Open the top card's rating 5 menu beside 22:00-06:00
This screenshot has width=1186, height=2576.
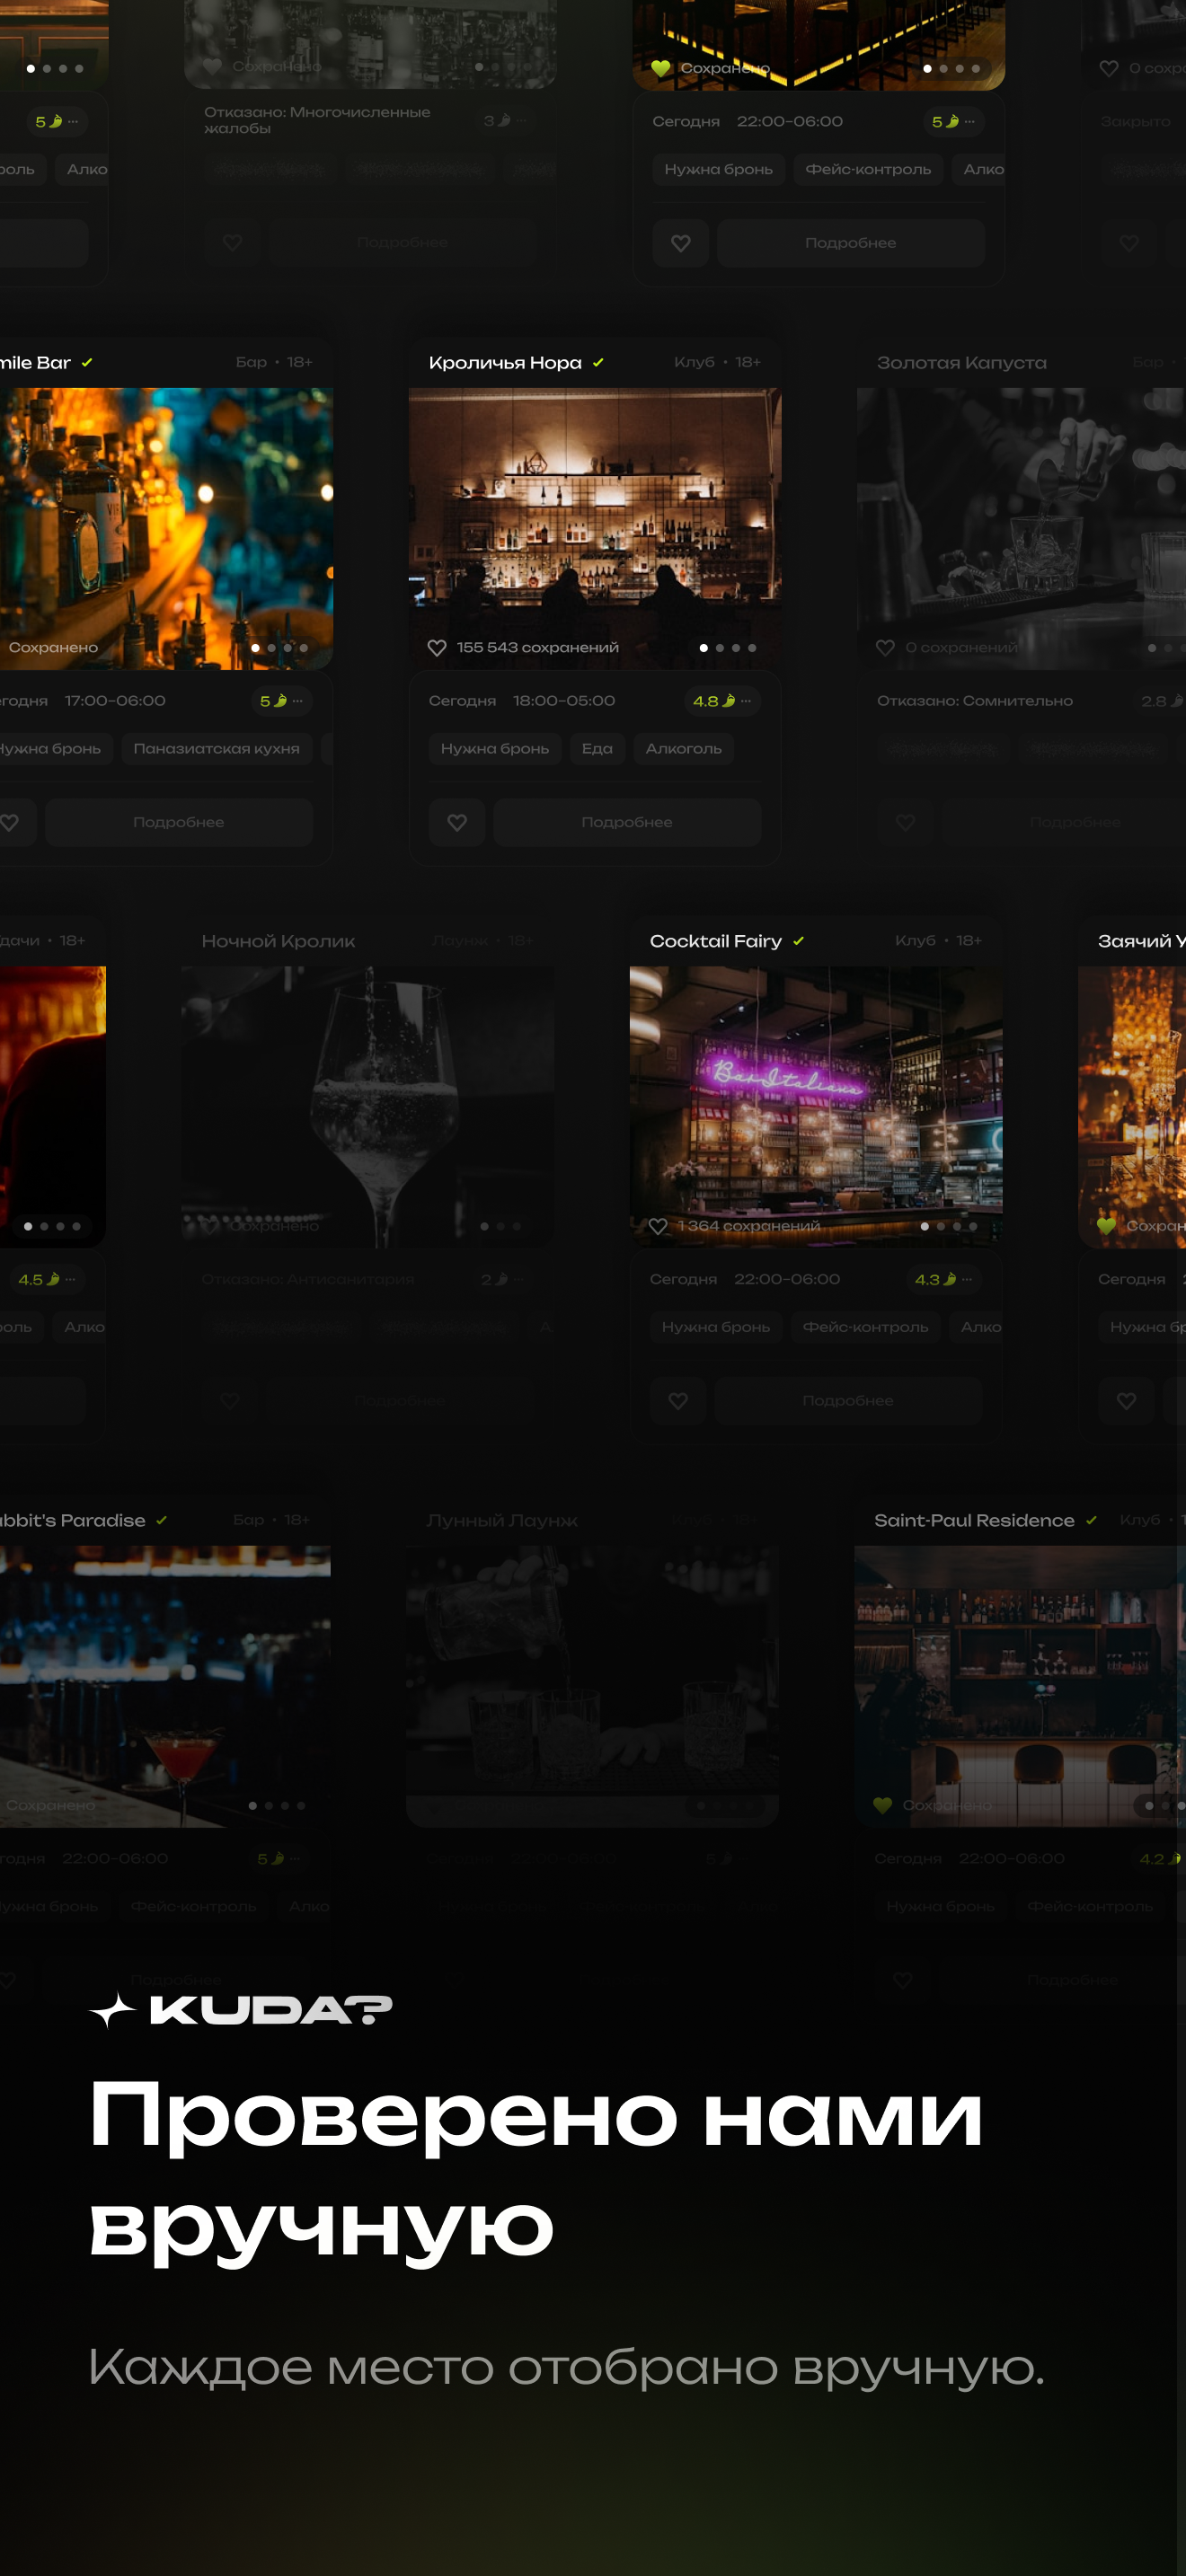[x=954, y=122]
